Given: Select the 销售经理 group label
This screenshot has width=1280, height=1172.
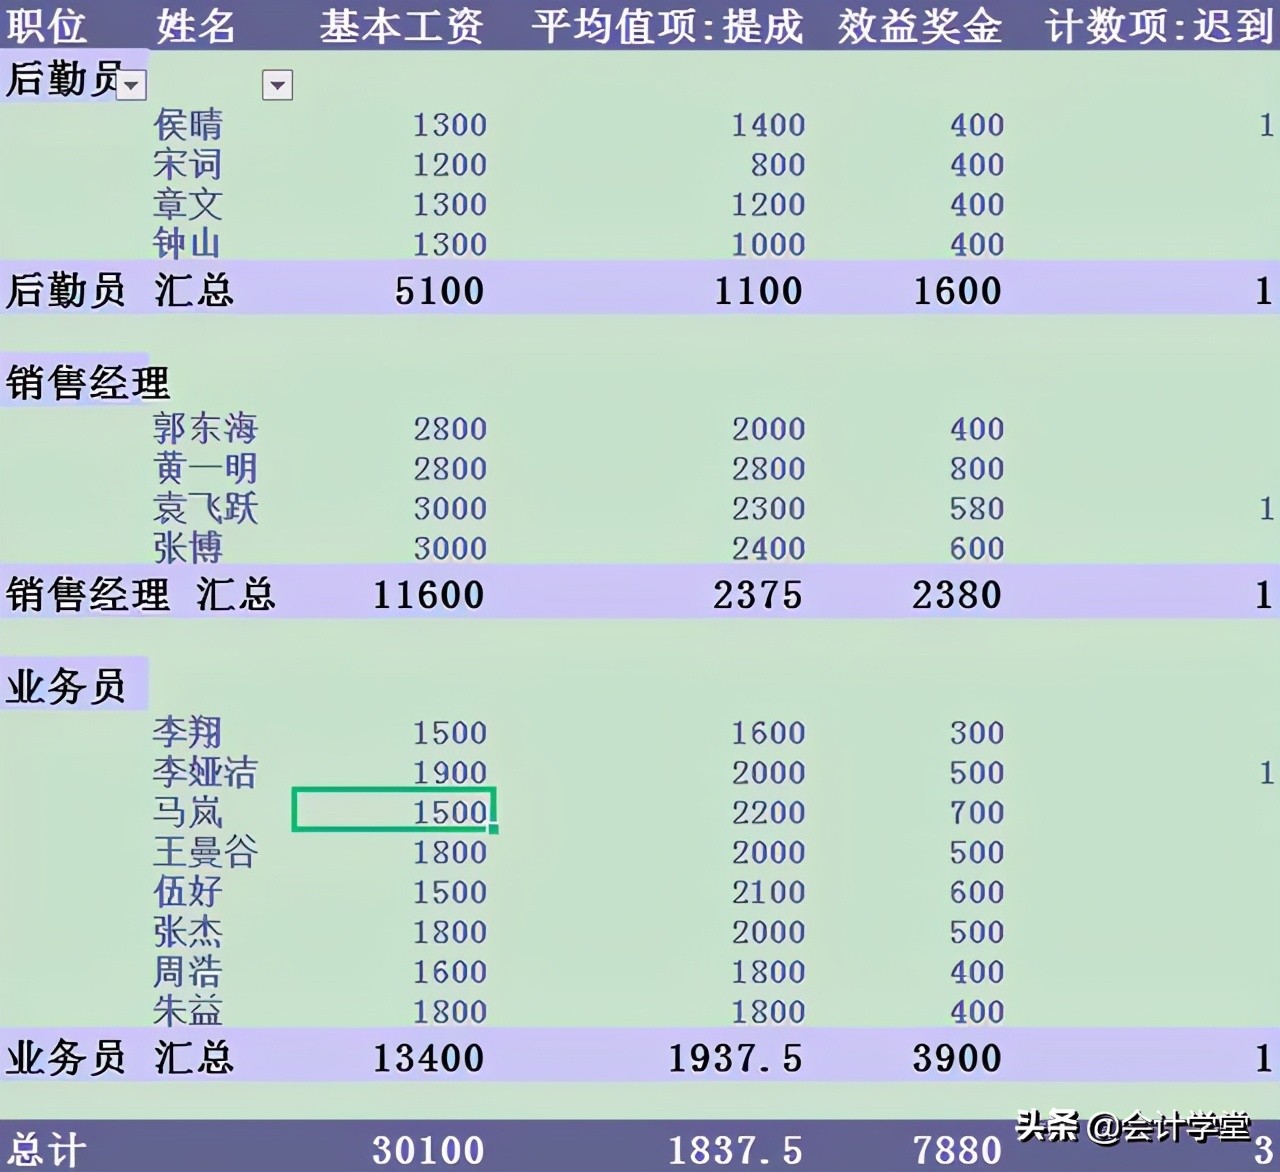Looking at the screenshot, I should click(90, 380).
